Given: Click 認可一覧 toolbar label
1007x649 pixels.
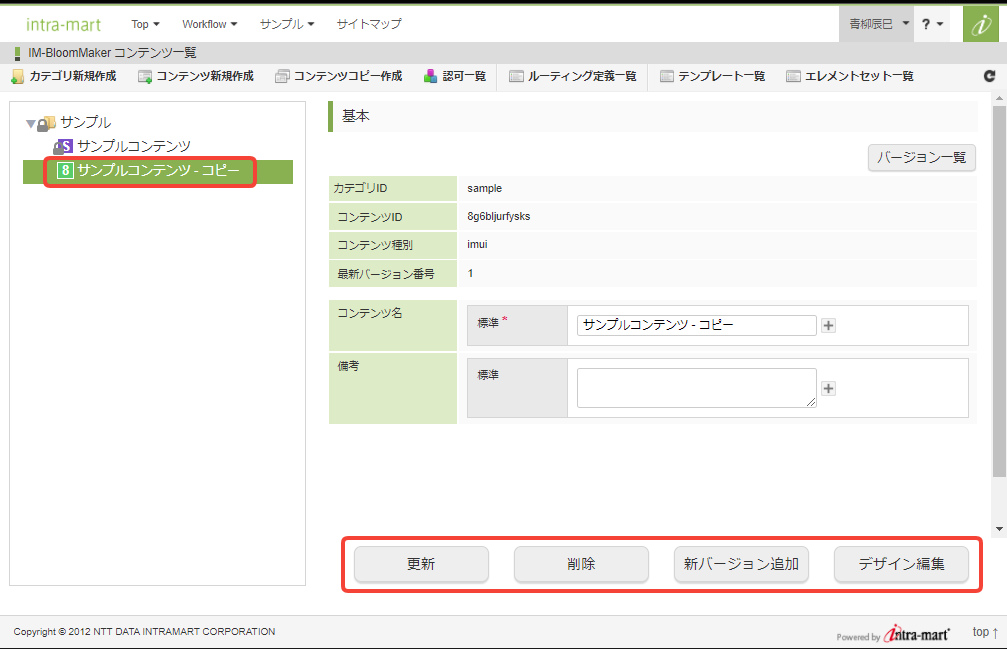Looking at the screenshot, I should (x=464, y=76).
